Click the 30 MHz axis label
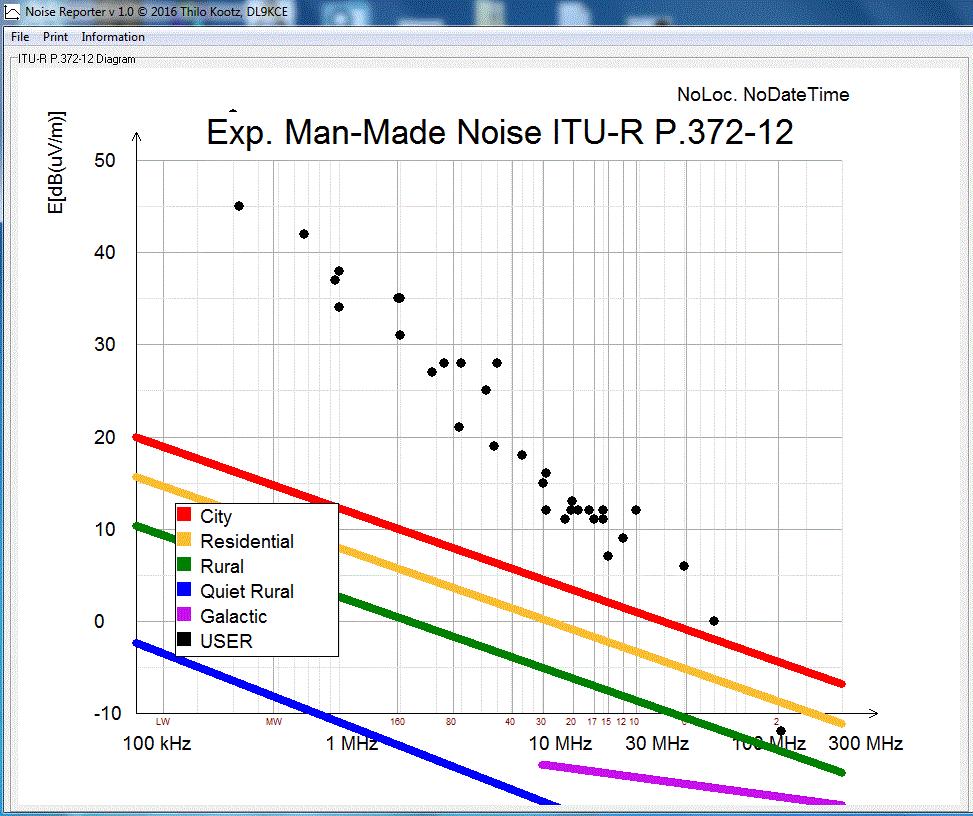The image size is (973, 816). pyautogui.click(x=657, y=743)
